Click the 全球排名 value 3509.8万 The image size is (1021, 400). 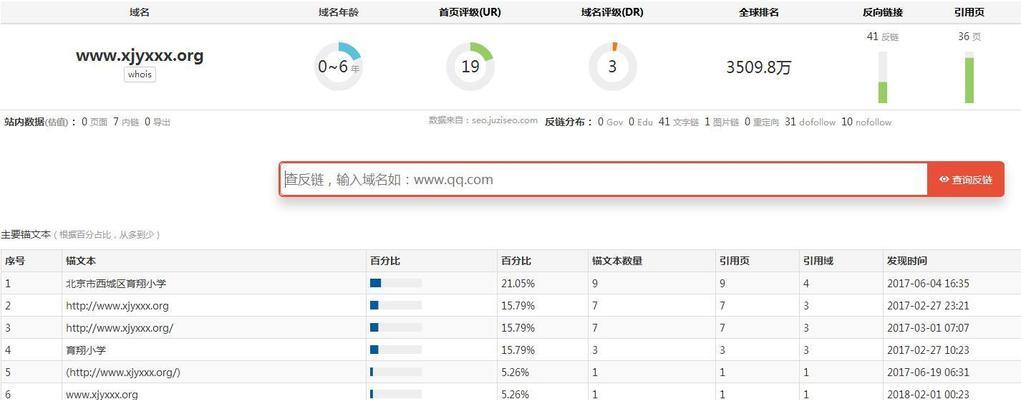coord(758,68)
